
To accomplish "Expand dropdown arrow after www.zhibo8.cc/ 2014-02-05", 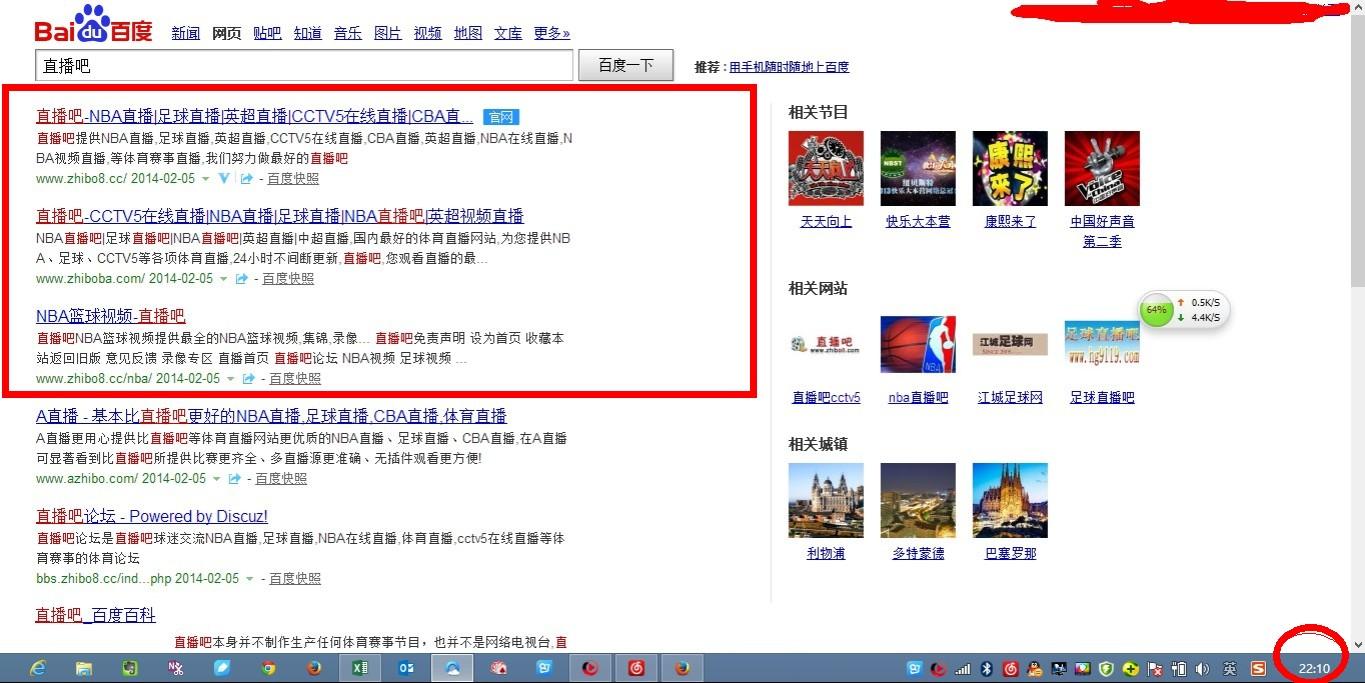I will pos(205,179).
